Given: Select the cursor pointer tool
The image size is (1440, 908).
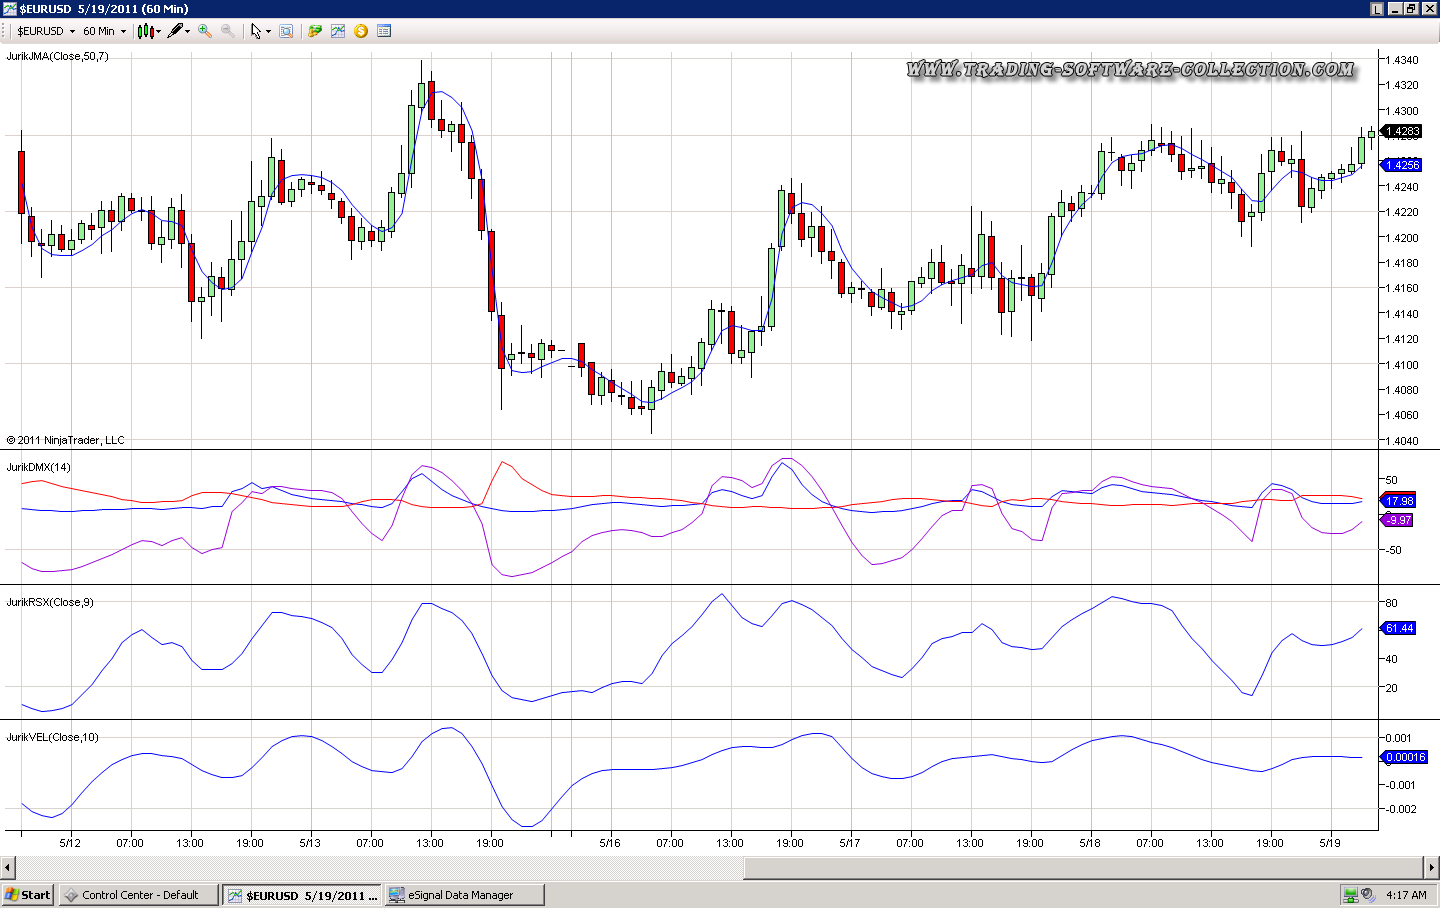Looking at the screenshot, I should pyautogui.click(x=257, y=31).
